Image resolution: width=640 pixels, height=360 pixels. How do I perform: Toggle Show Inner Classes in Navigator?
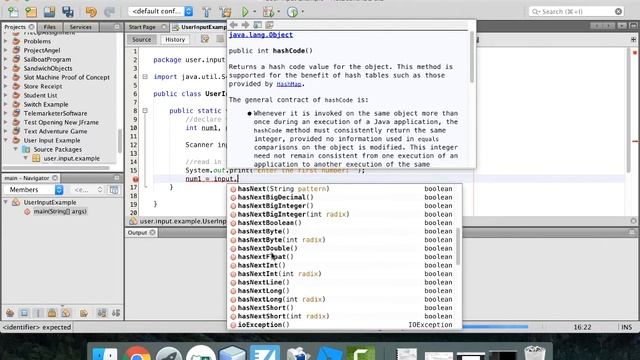[66, 313]
